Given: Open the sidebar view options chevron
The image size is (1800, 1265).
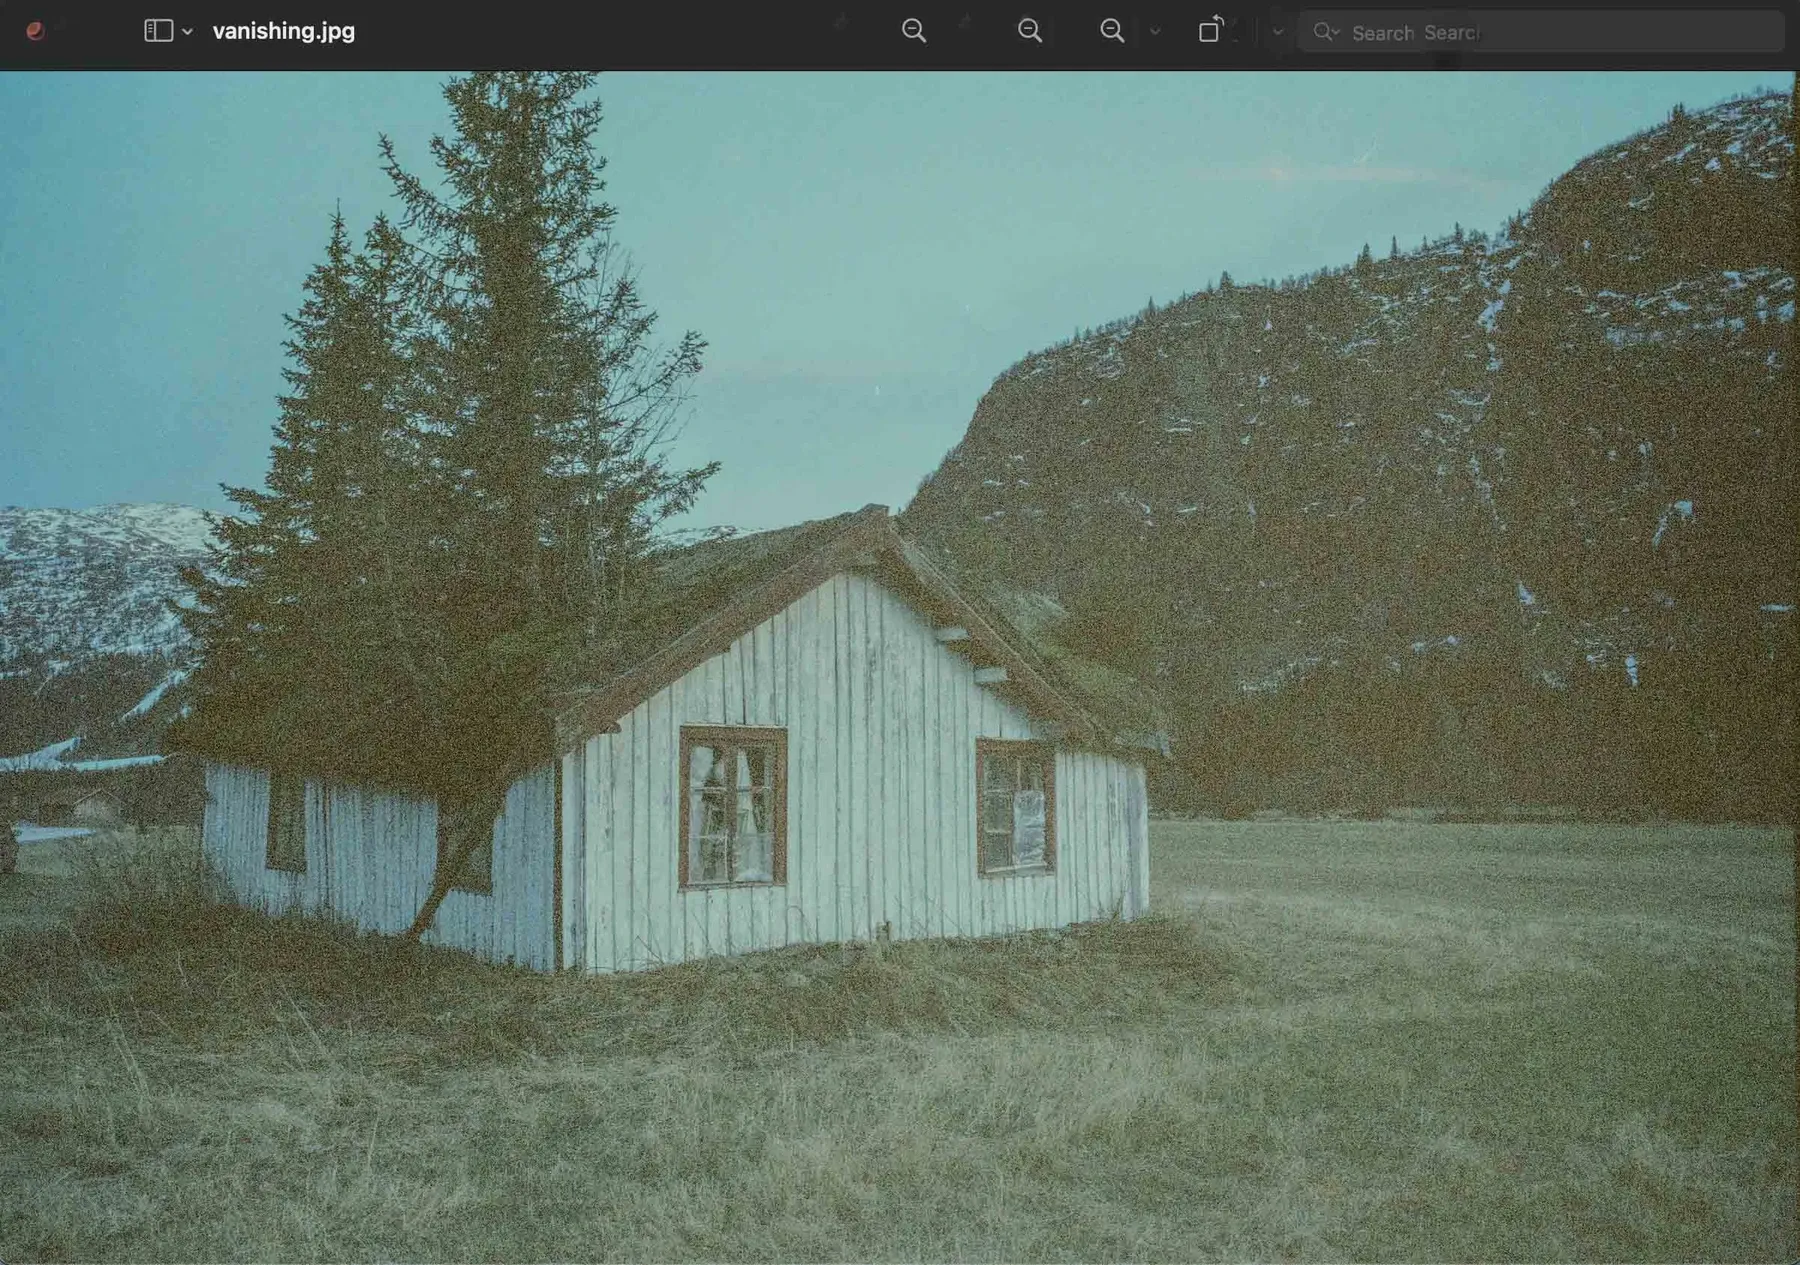Looking at the screenshot, I should tap(187, 32).
